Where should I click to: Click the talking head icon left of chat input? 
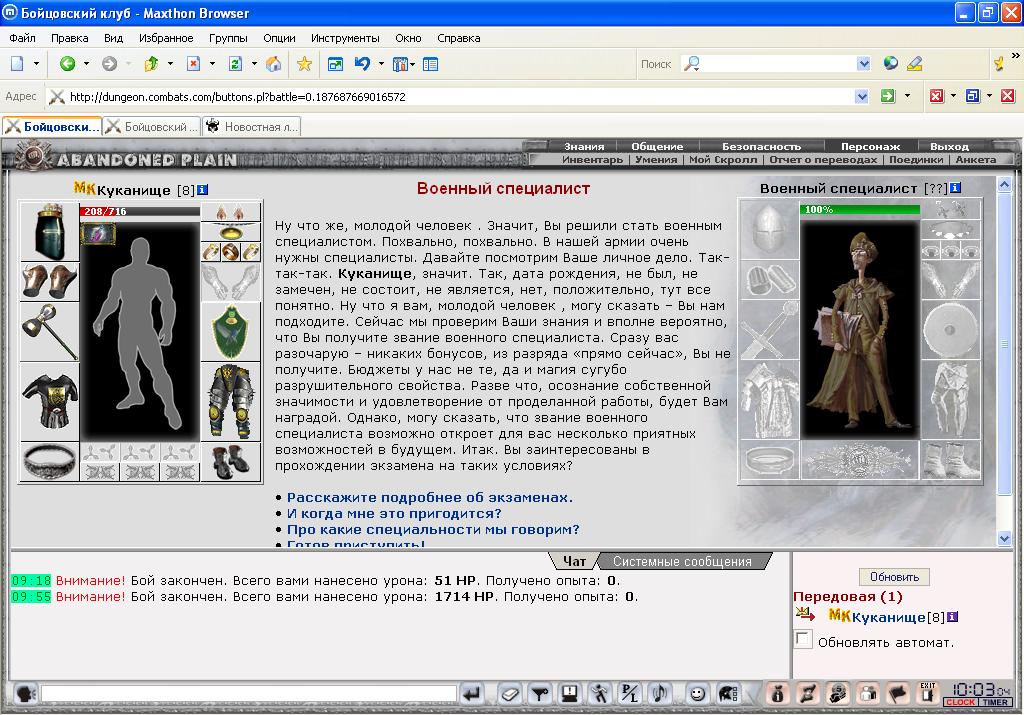pyautogui.click(x=25, y=693)
